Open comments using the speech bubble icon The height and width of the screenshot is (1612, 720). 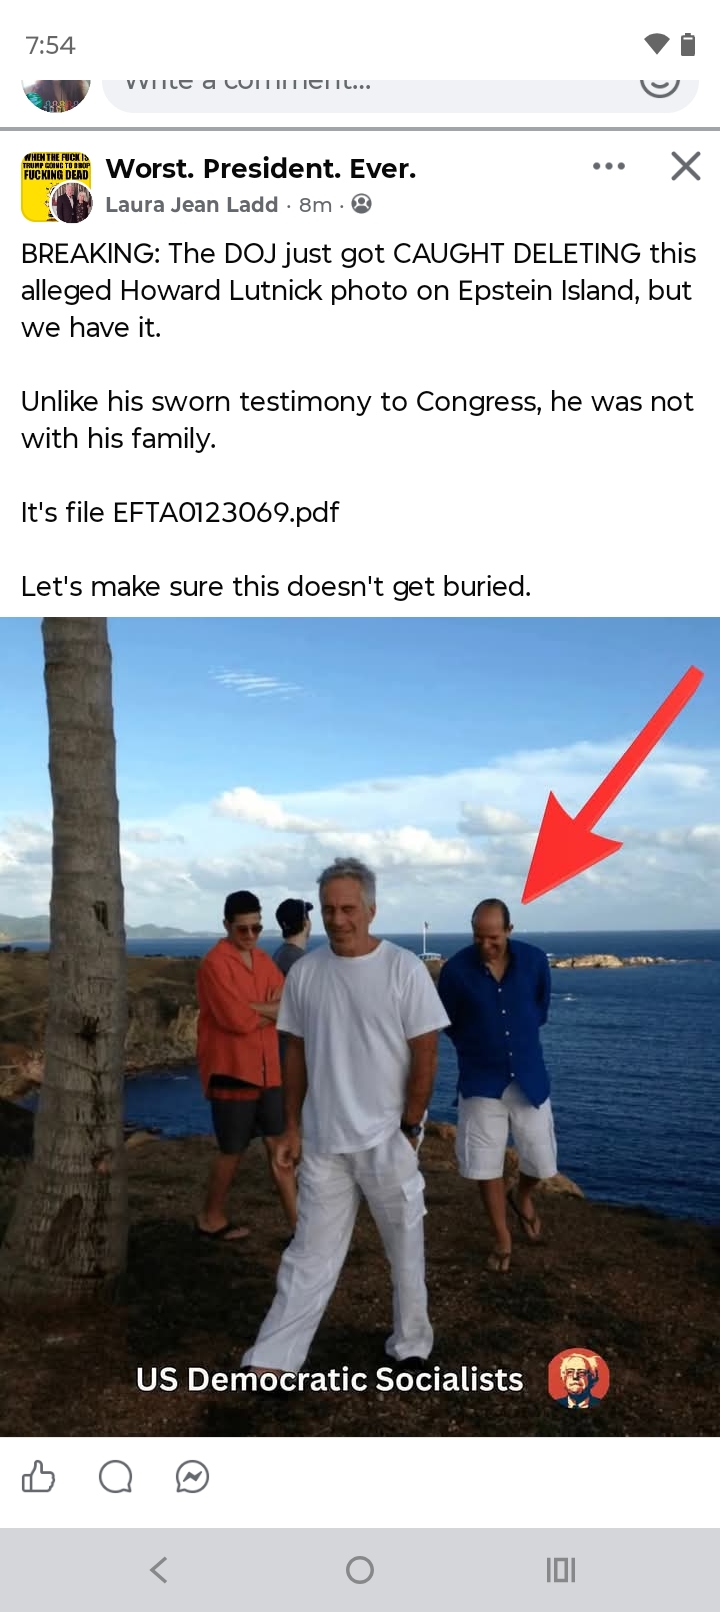tap(115, 1476)
